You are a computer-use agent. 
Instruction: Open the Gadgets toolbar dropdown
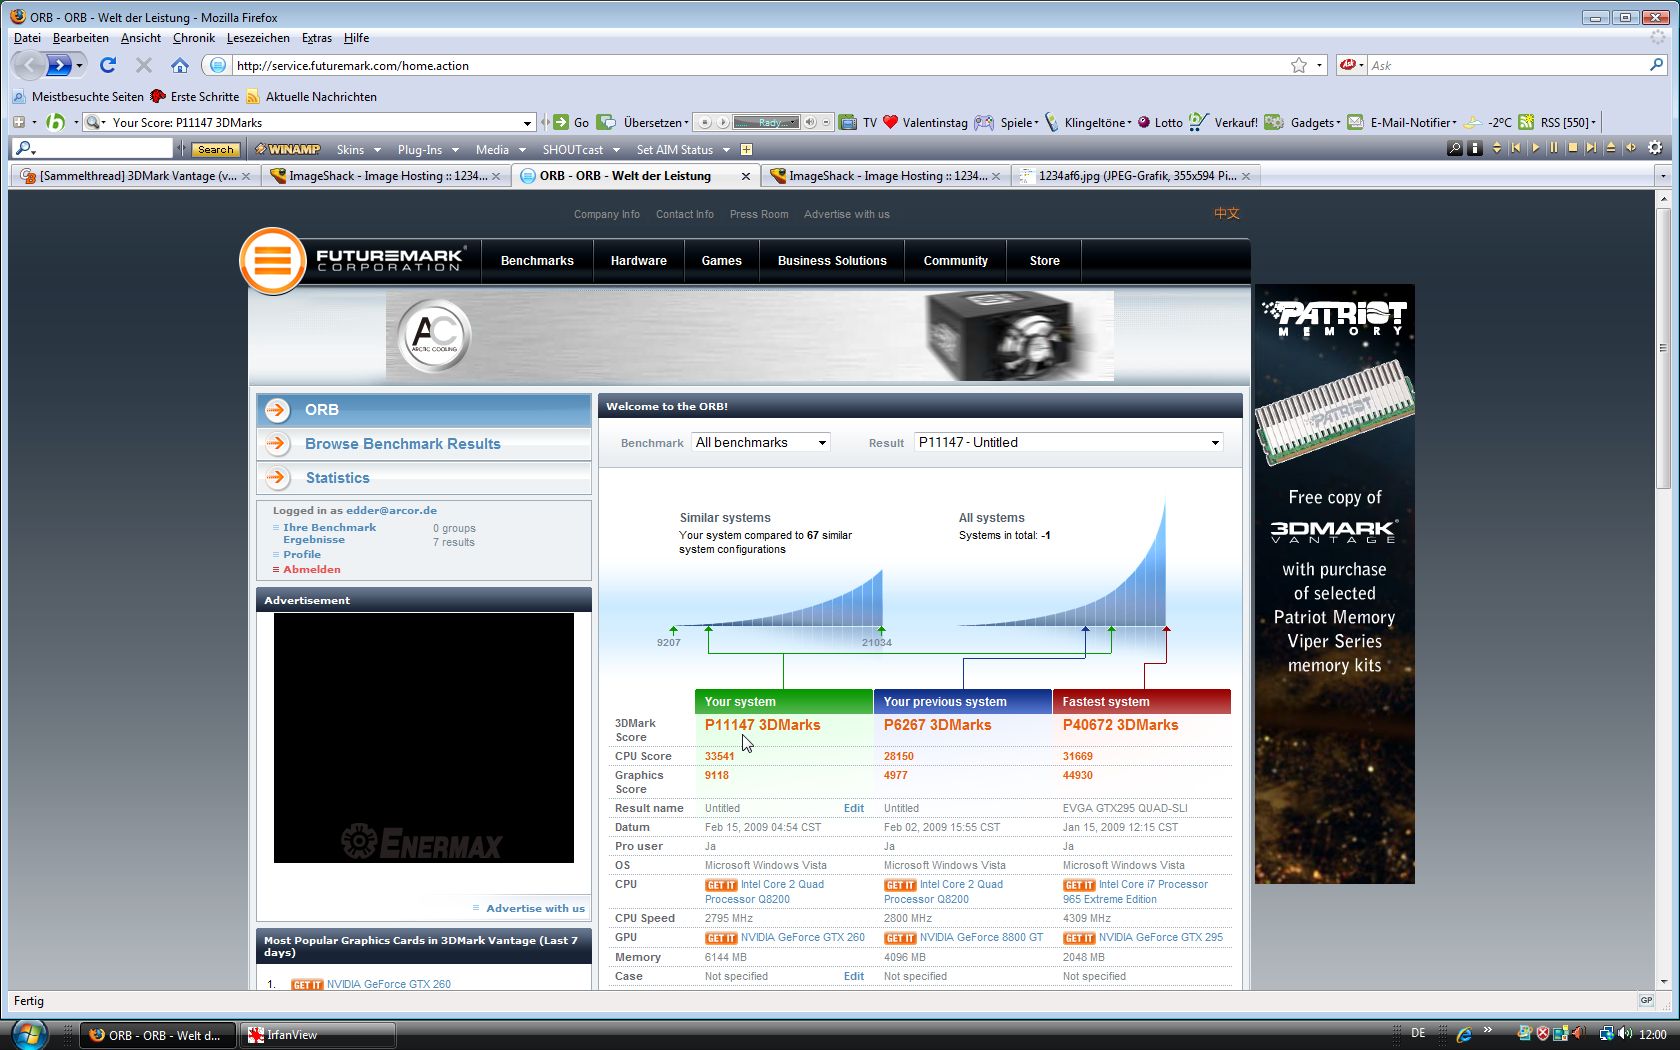1304,122
